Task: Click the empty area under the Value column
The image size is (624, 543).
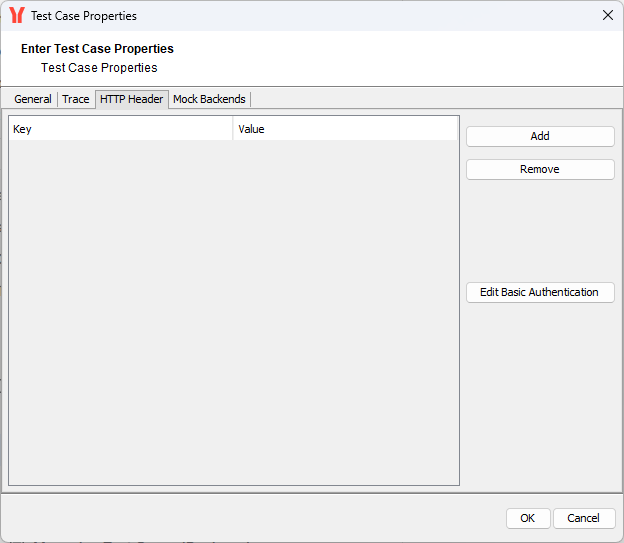Action: 345,300
